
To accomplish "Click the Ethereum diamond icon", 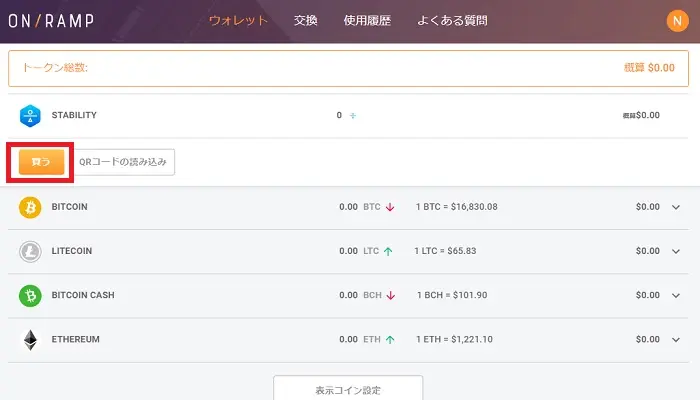I will [31, 340].
